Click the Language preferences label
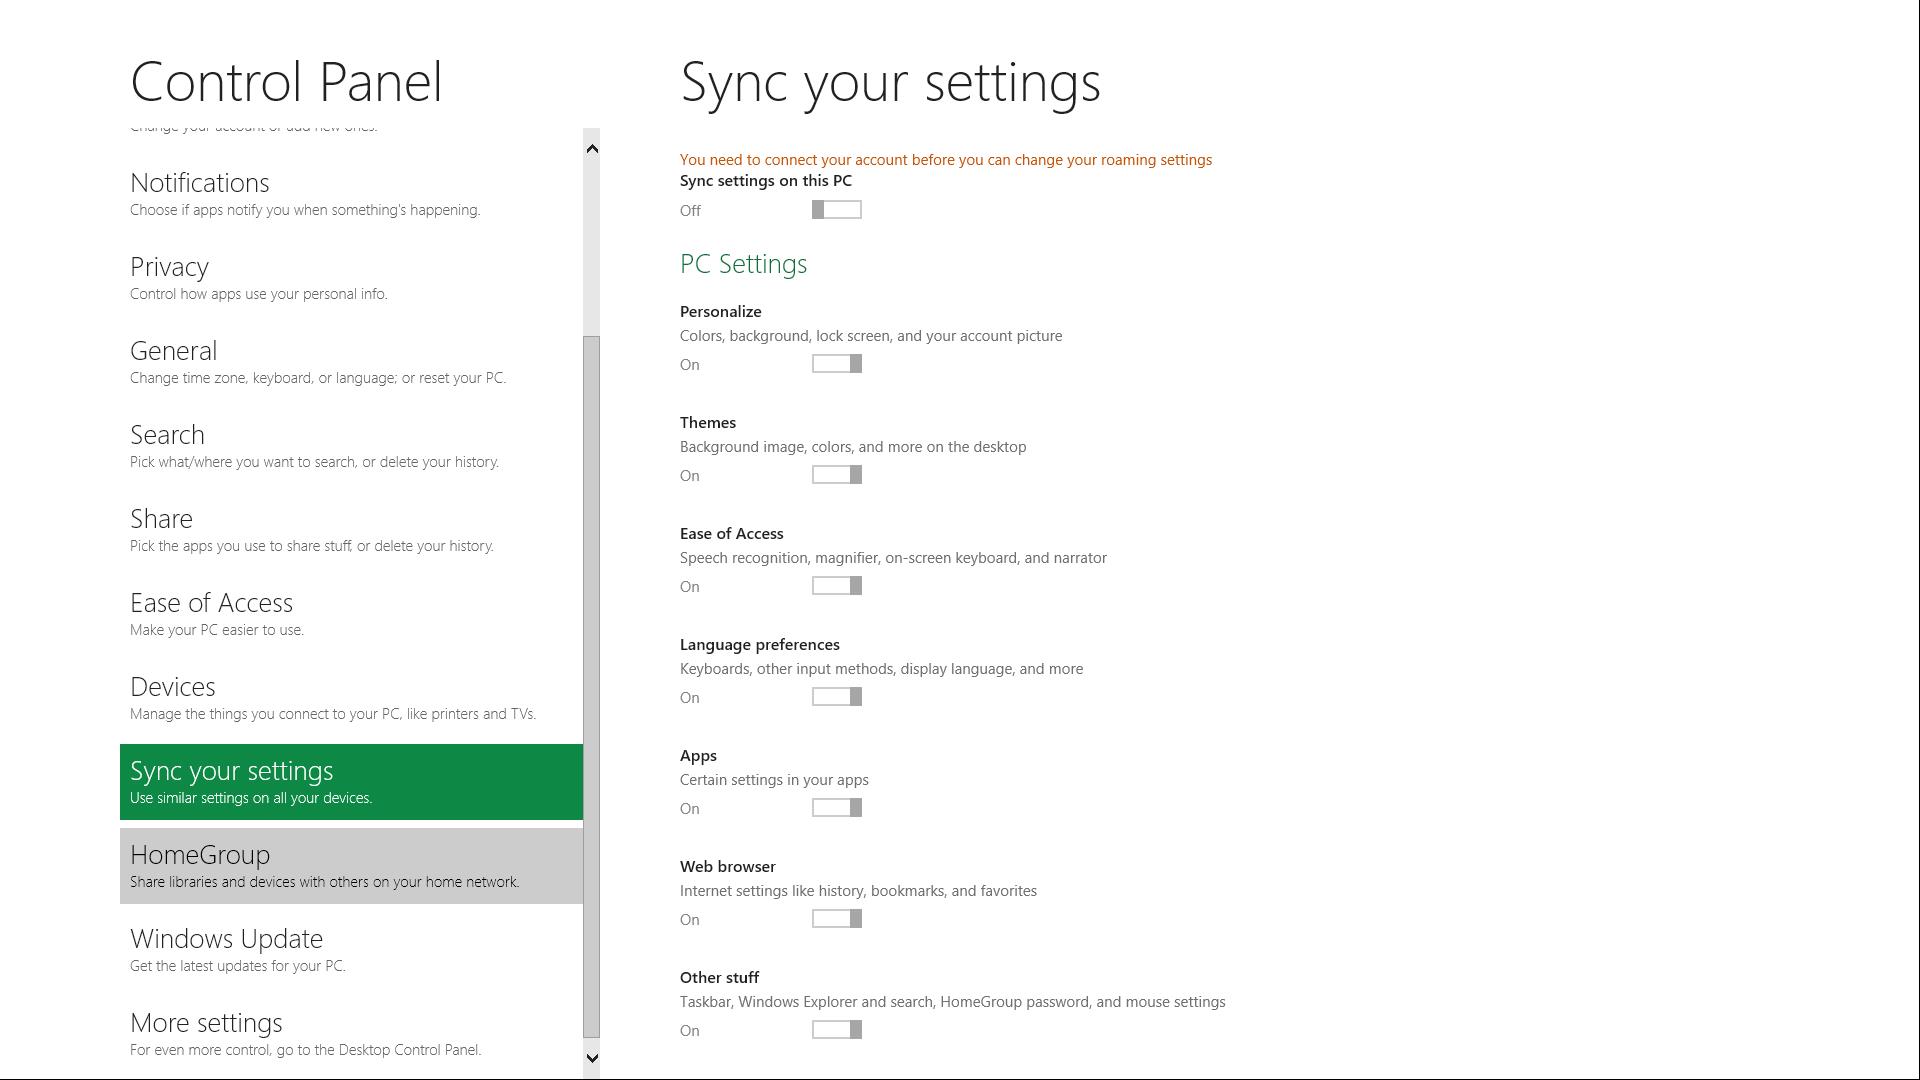 click(760, 645)
